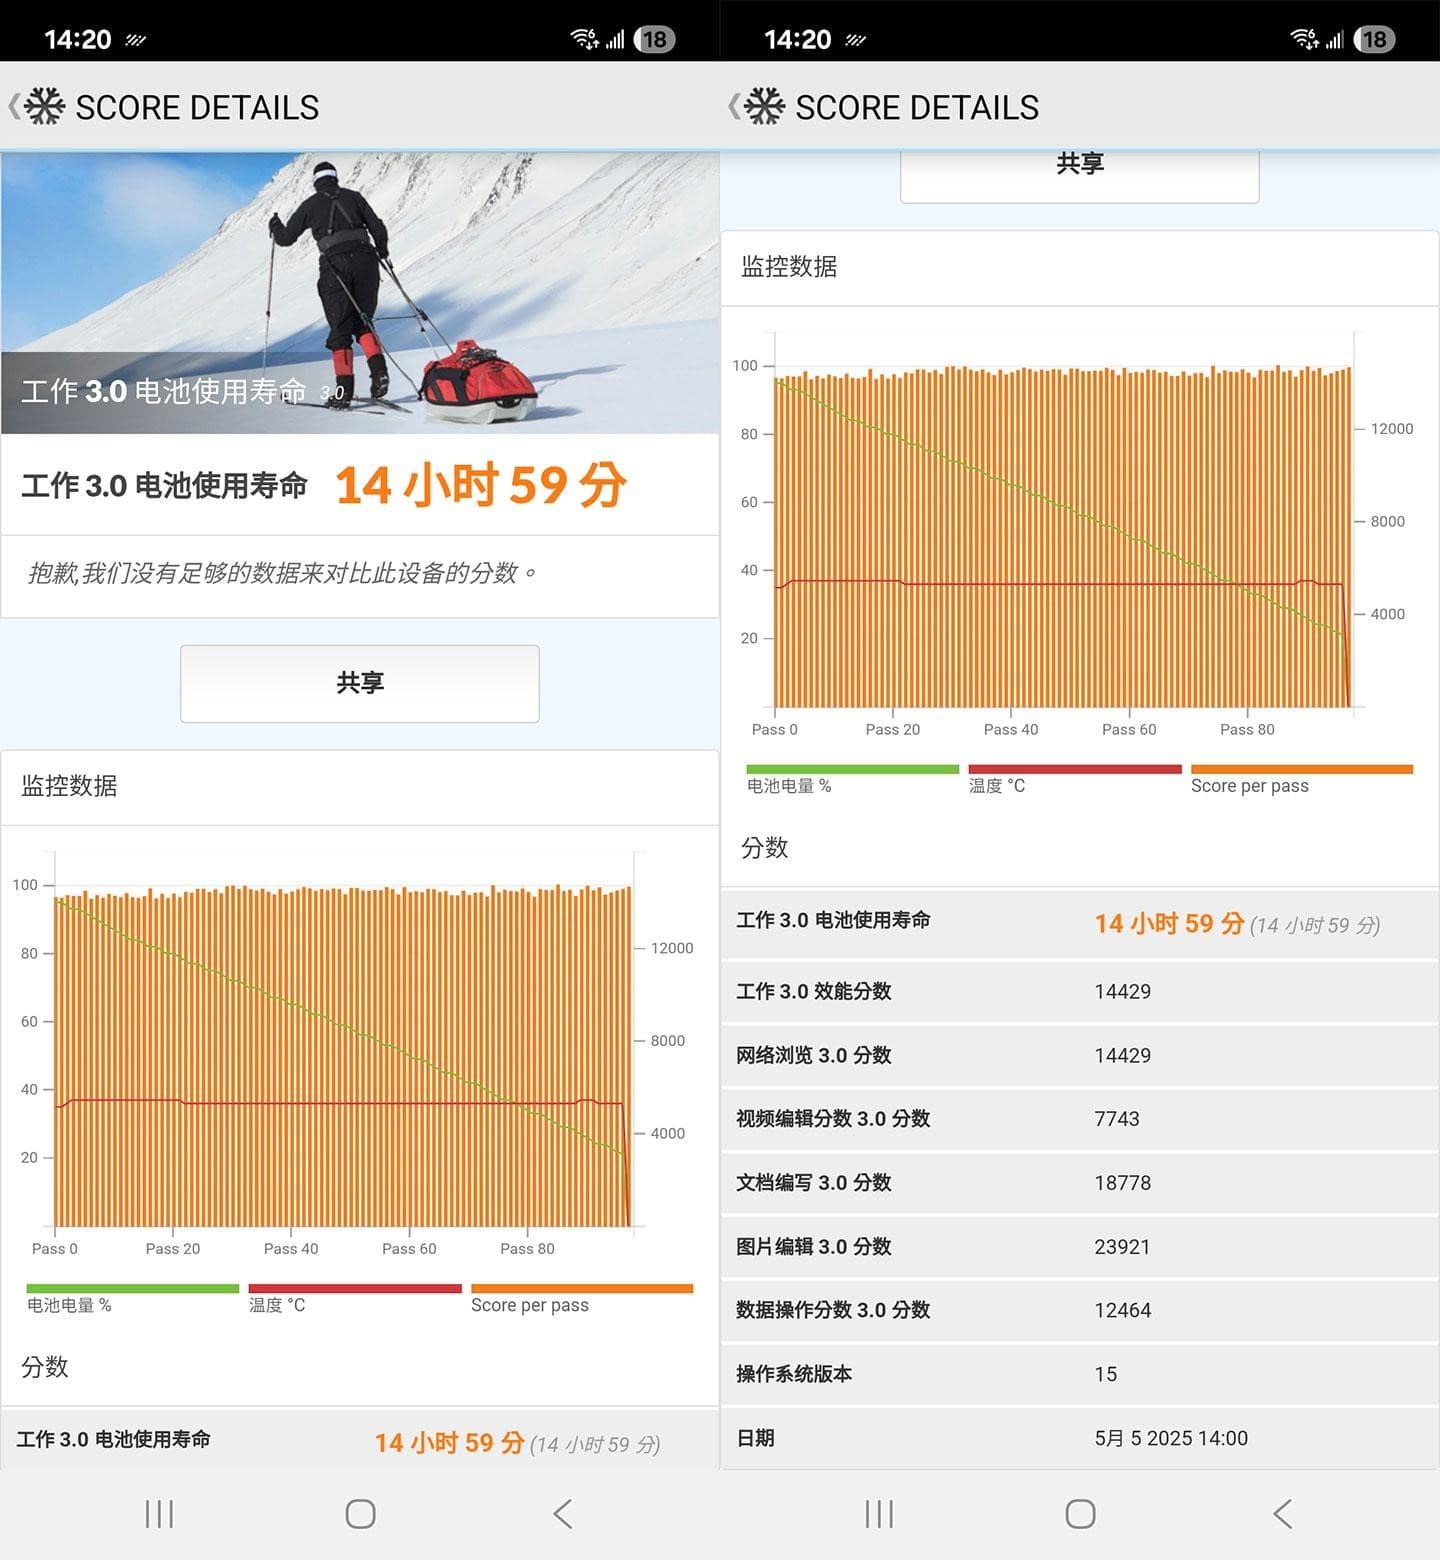Tap home button in left navigation bar
The width and height of the screenshot is (1440, 1560).
point(360,1514)
